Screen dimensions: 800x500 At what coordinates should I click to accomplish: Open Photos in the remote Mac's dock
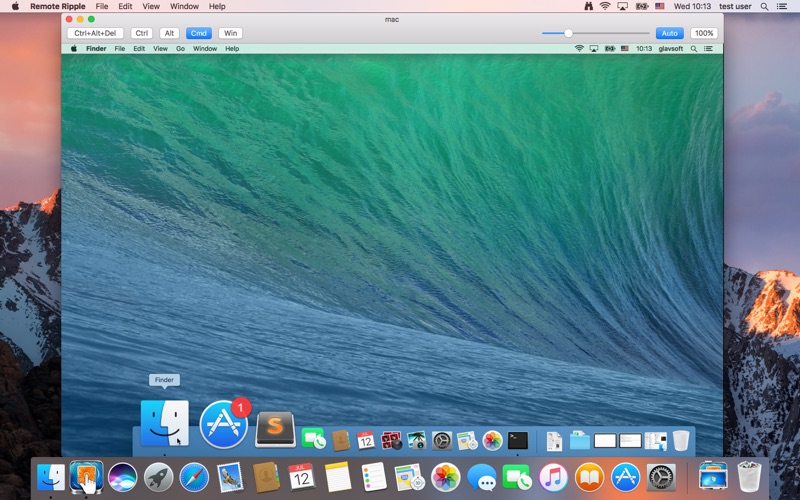coord(492,440)
